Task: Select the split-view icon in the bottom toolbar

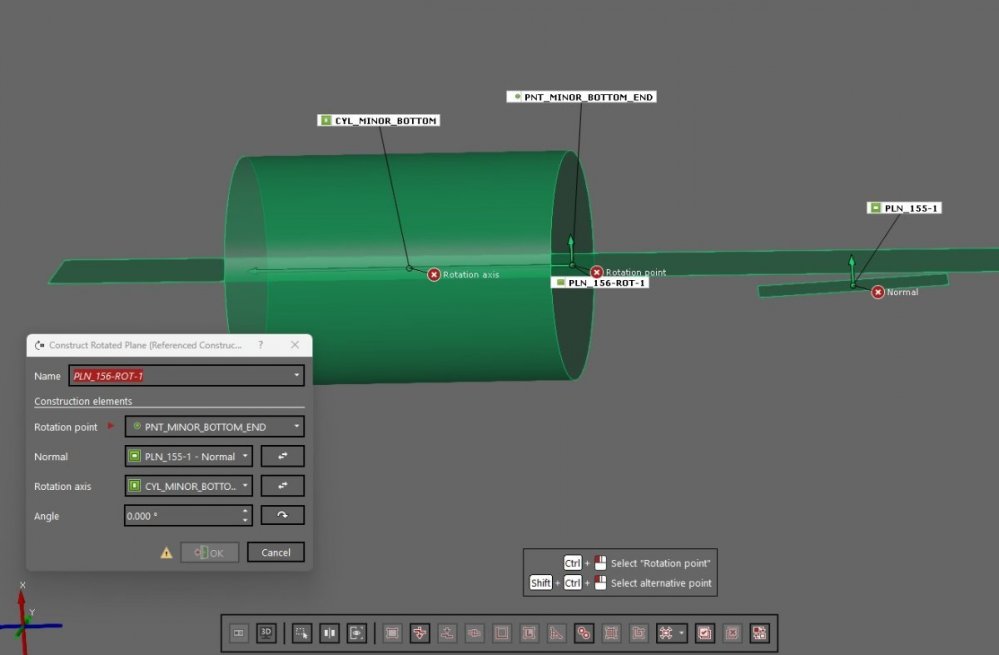Action: pyautogui.click(x=329, y=633)
